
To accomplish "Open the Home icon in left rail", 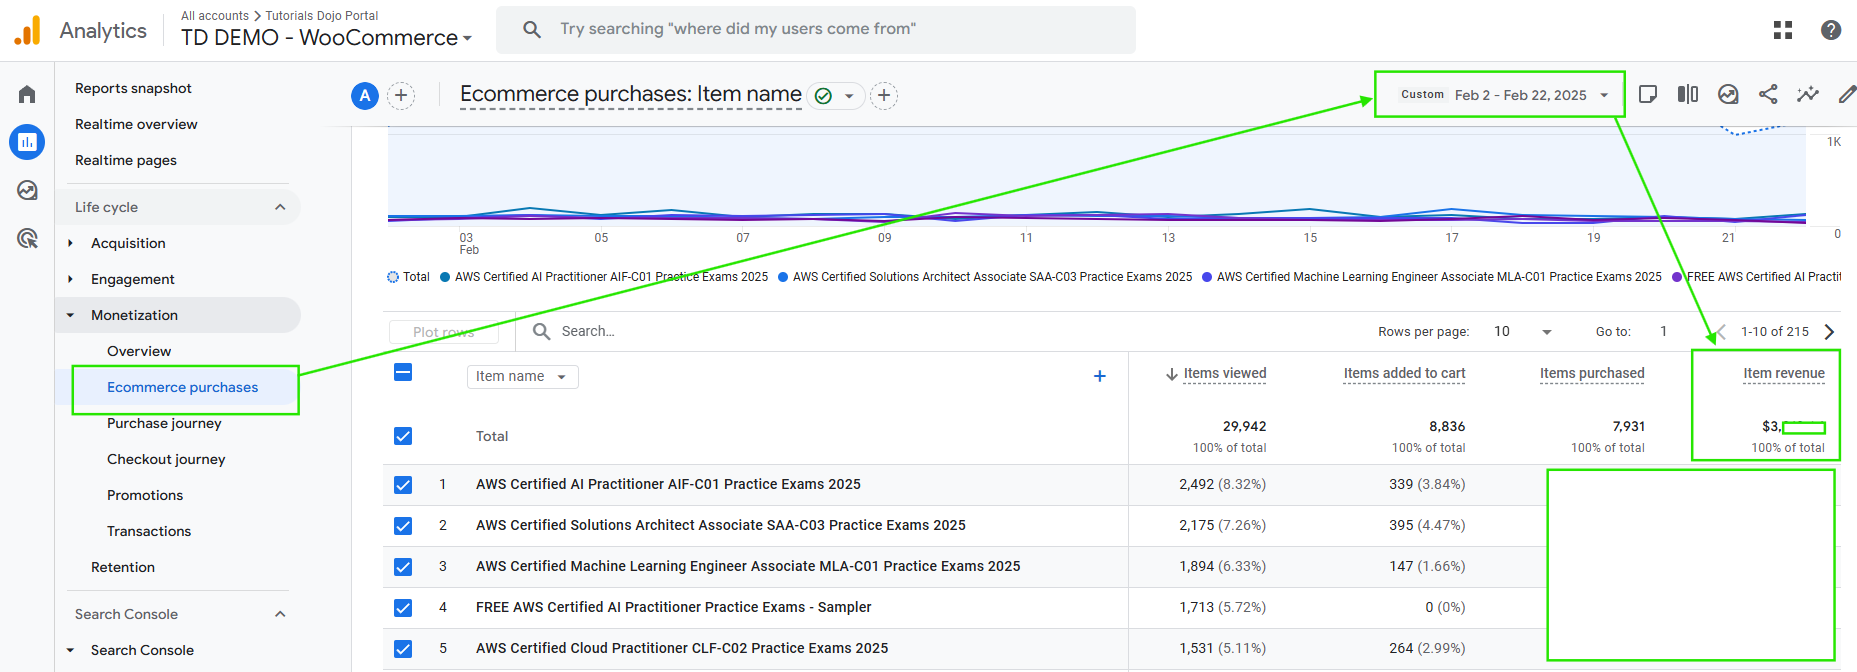I will coord(27,94).
